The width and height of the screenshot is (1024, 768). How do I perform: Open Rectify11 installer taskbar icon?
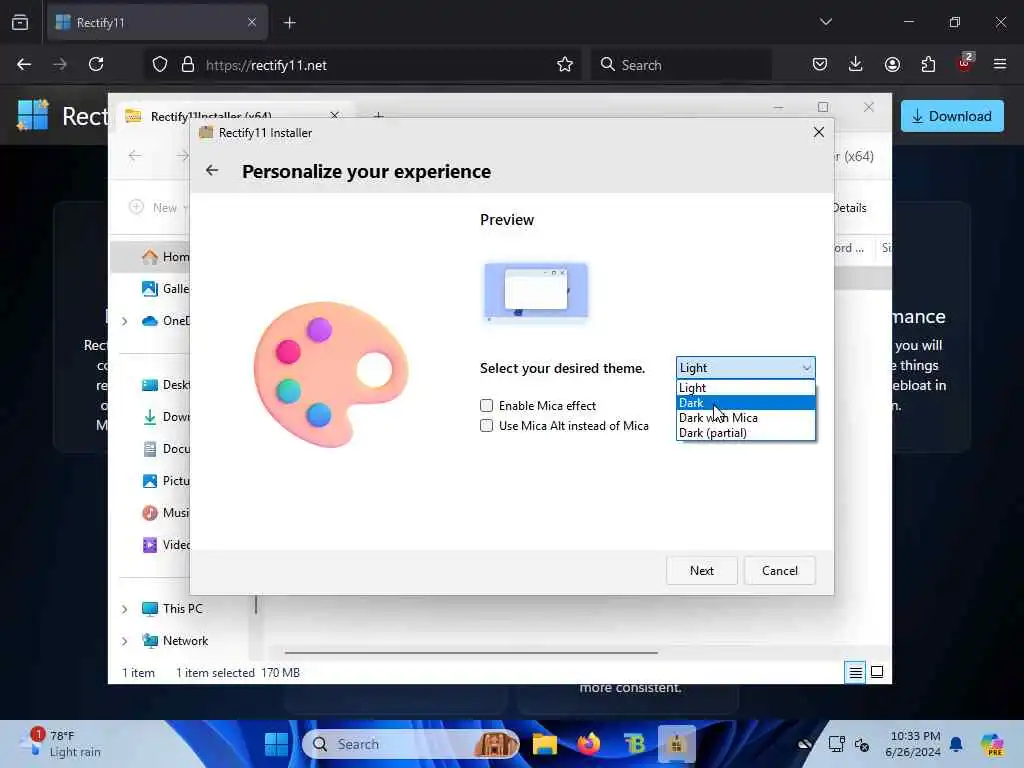point(677,744)
